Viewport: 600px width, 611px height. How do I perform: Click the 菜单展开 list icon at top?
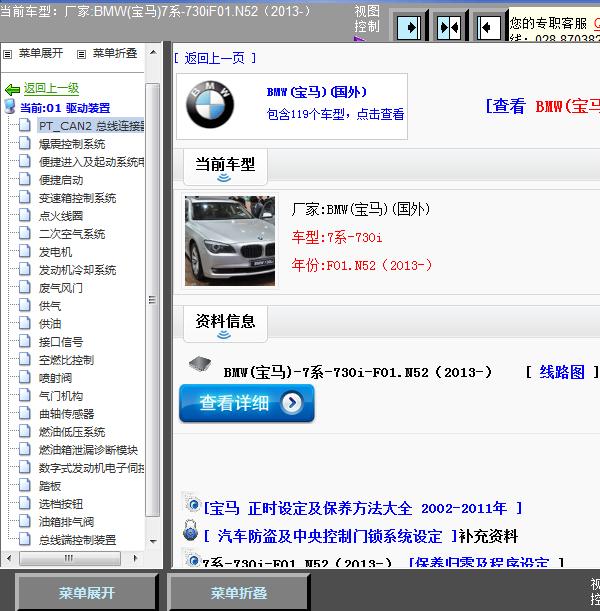click(7, 54)
